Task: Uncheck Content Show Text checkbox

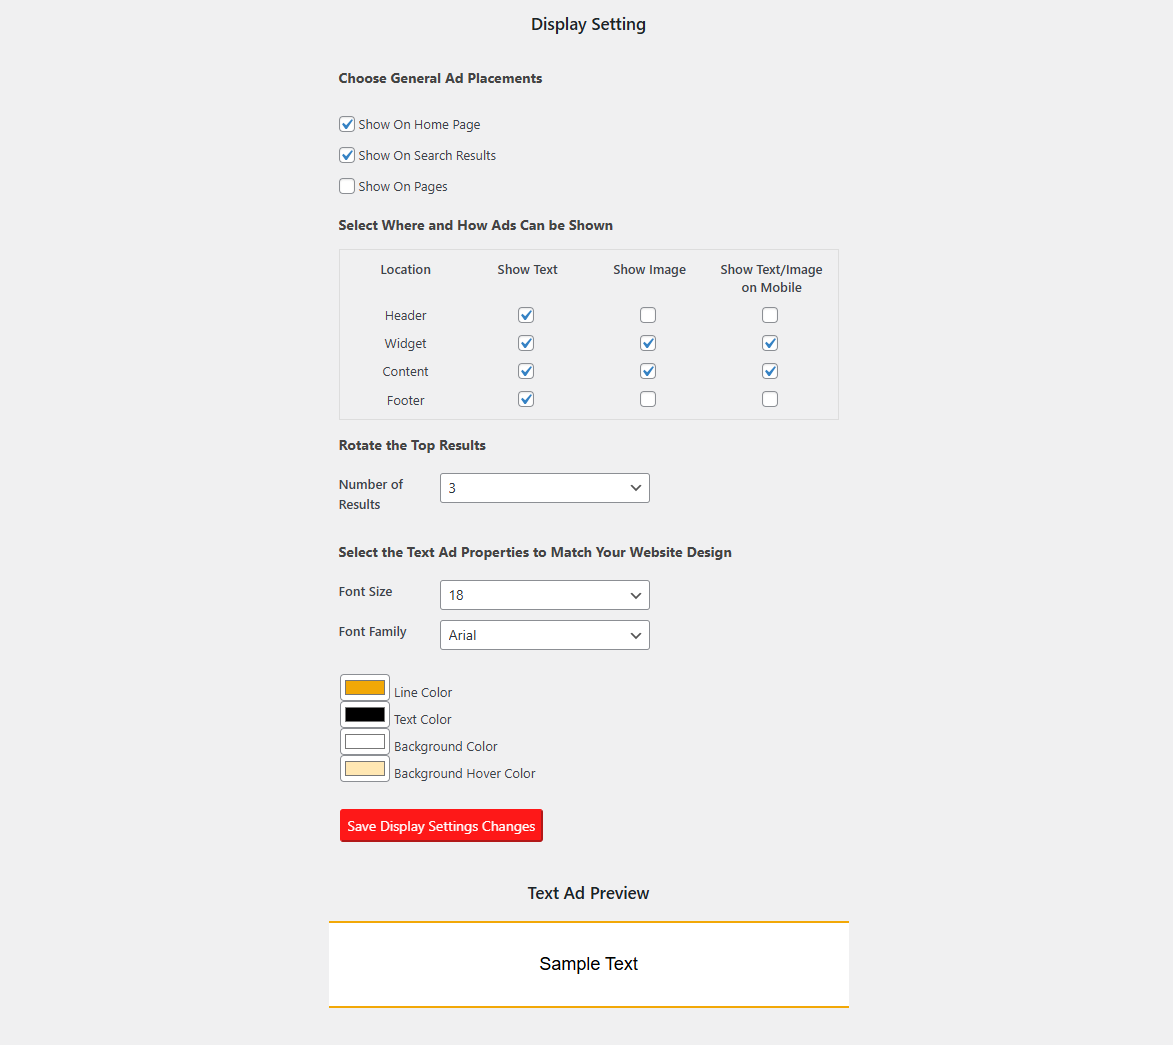Action: [x=526, y=371]
